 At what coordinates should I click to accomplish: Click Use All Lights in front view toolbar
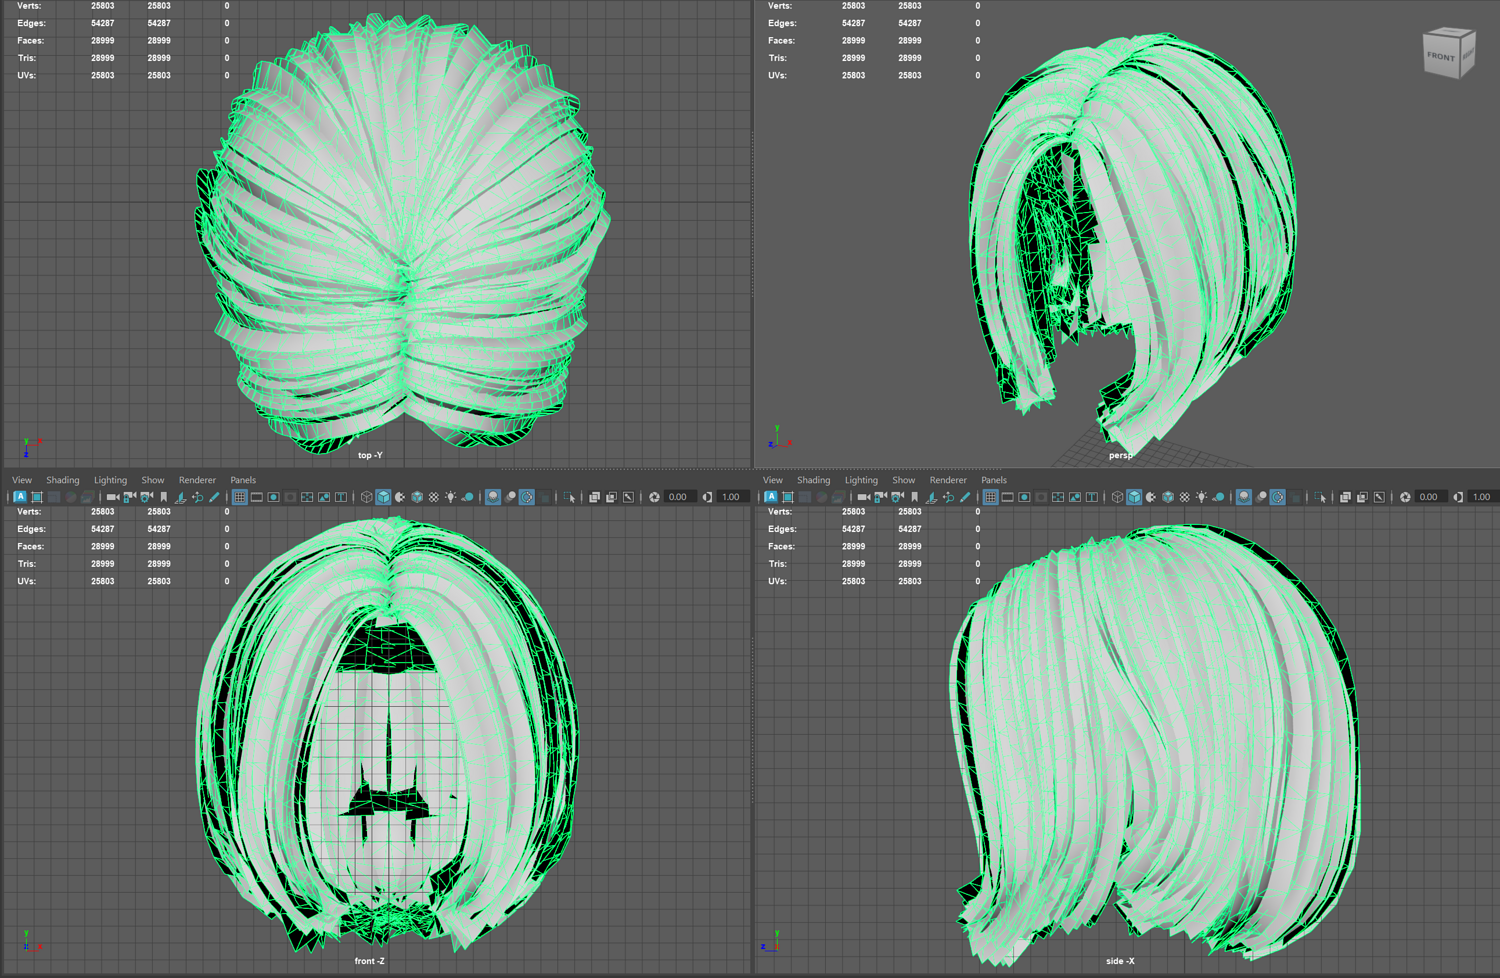click(x=451, y=497)
